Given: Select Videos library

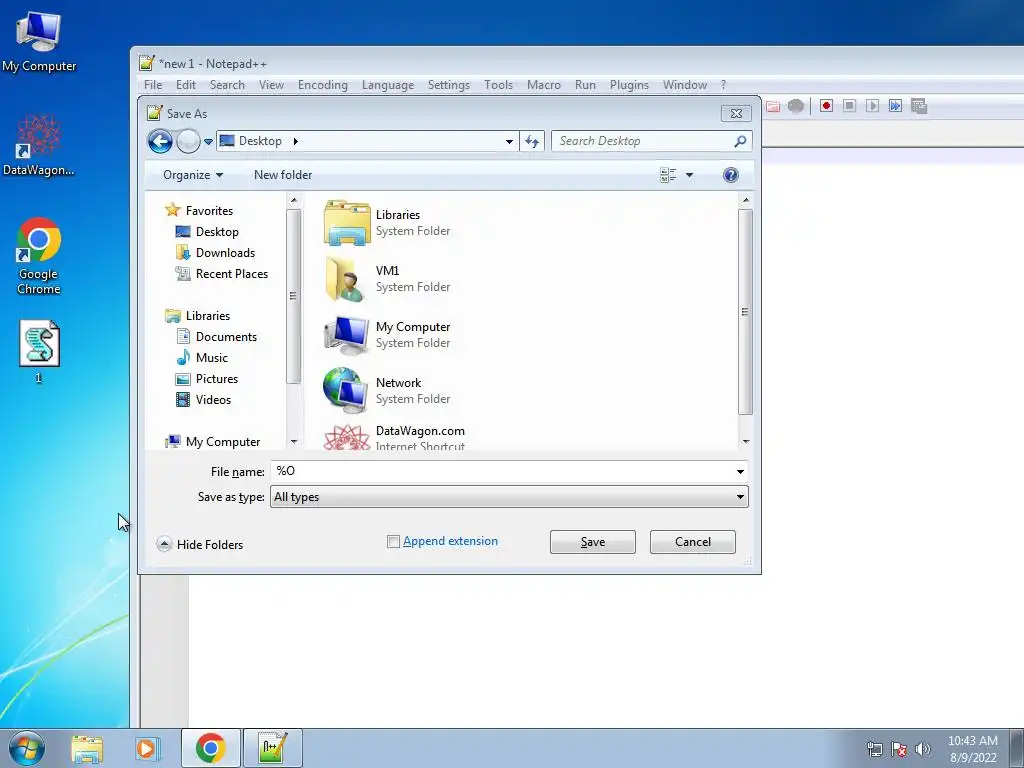Looking at the screenshot, I should click(x=204, y=400).
